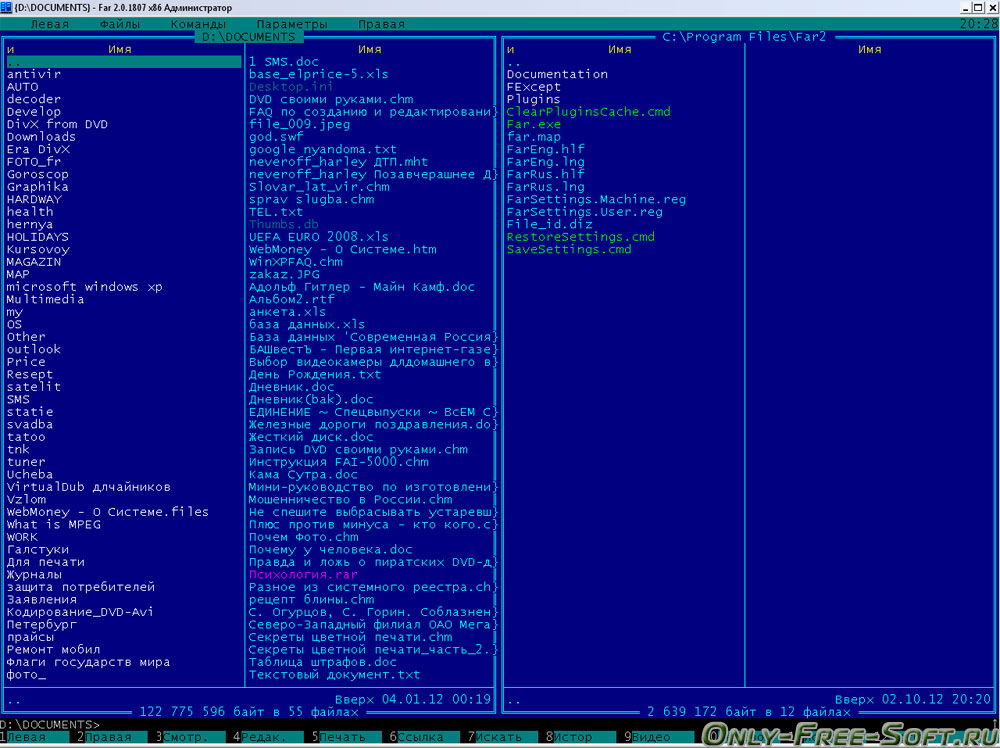Click F5 Печать key bar button
Screen dimensions: 1000x748
[346, 737]
